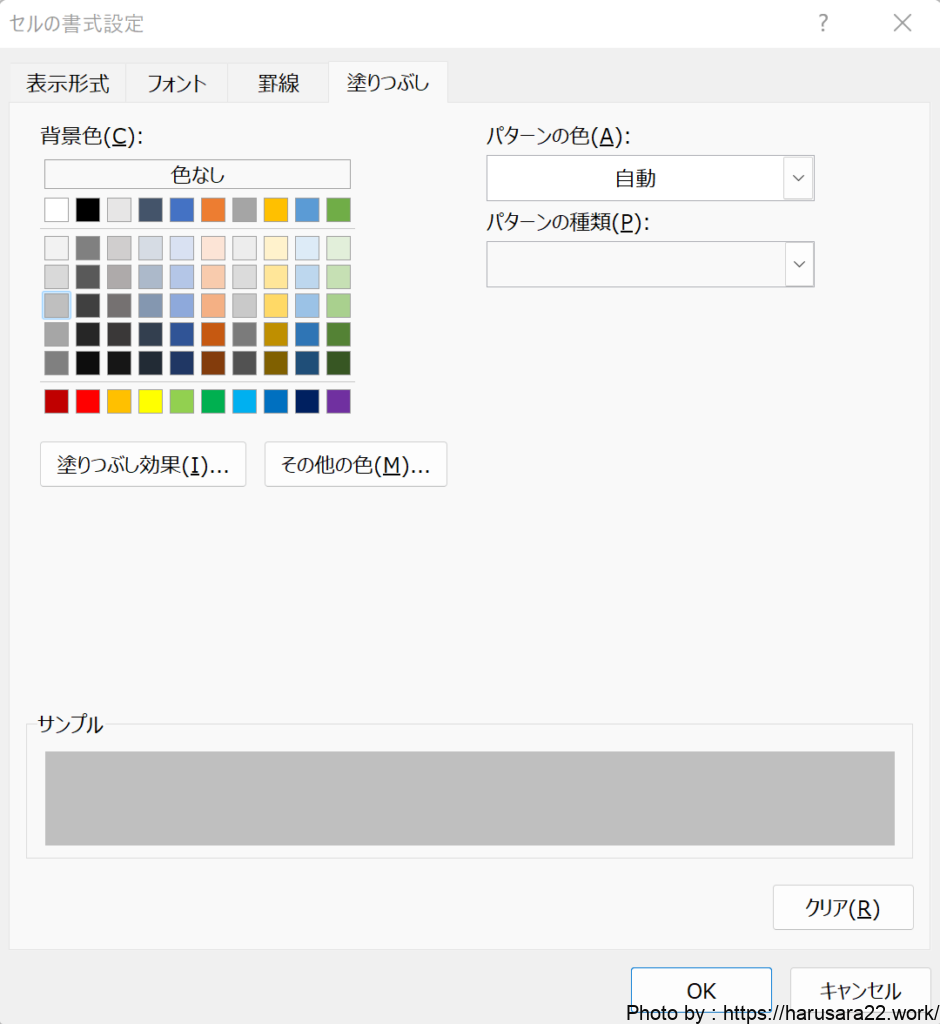940x1024 pixels.
Task: Open the フォント tab
Action: point(177,83)
